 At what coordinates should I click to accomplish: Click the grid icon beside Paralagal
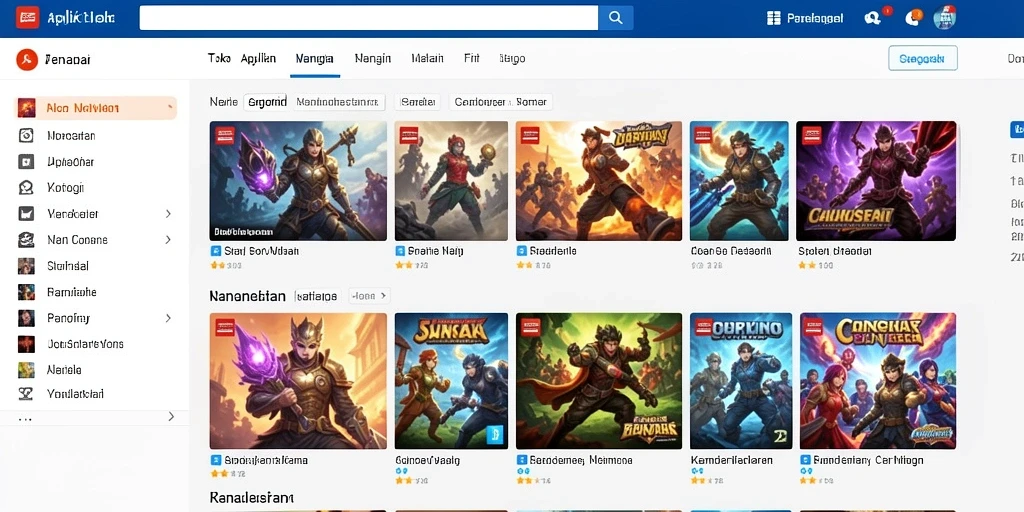click(x=774, y=18)
